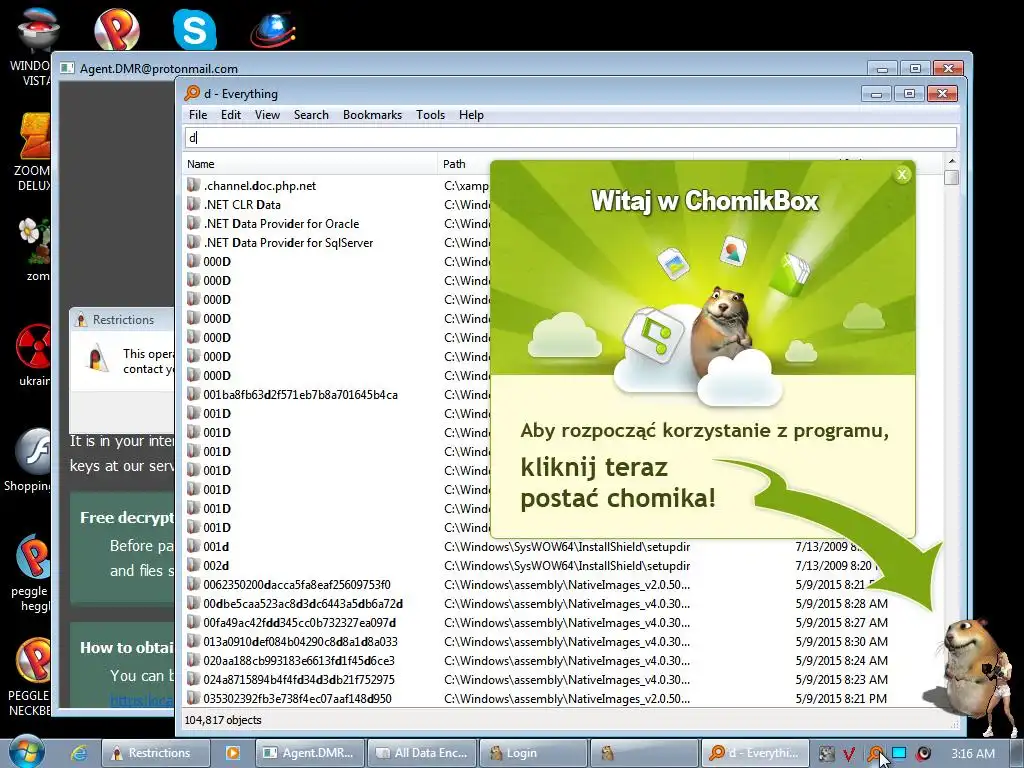Open the Tools menu in Everything
The height and width of the screenshot is (768, 1024).
430,115
